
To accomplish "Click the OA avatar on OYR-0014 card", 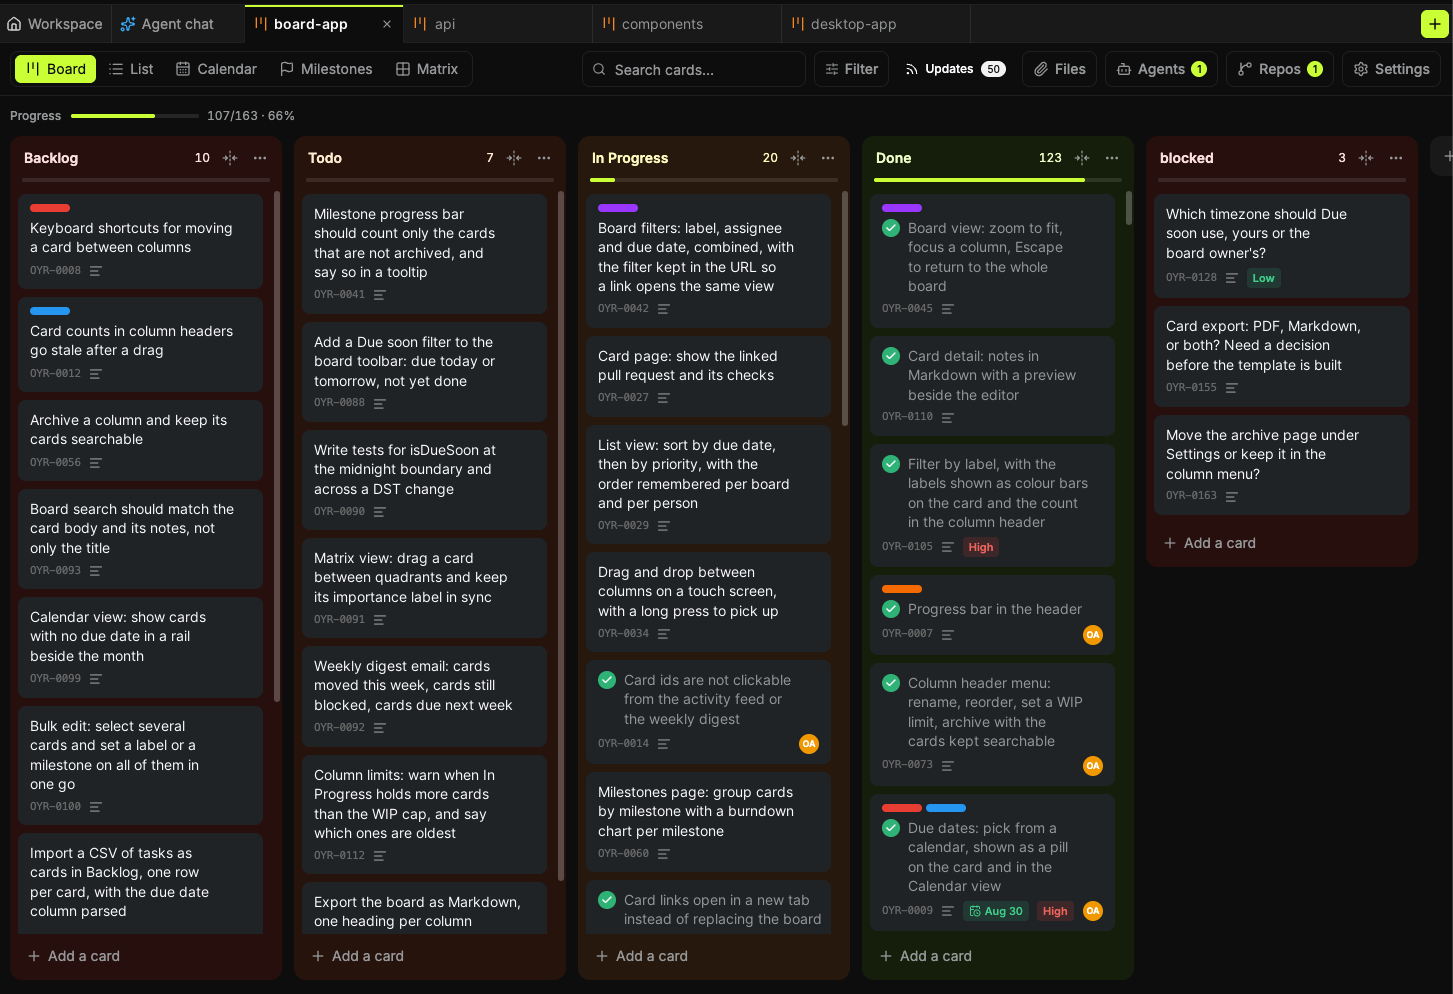I will pyautogui.click(x=809, y=744).
